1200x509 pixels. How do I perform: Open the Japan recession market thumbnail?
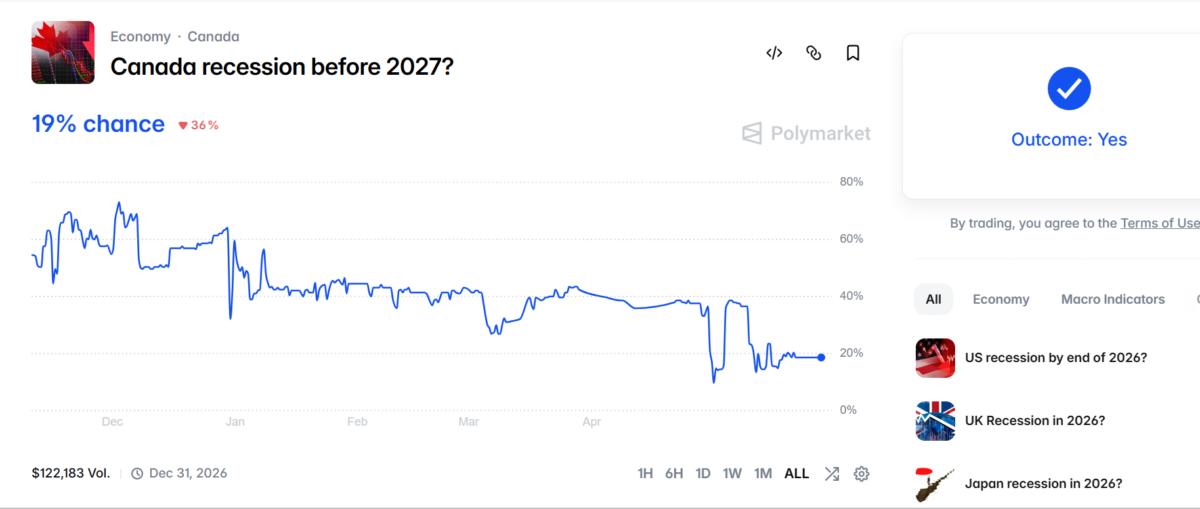pos(935,484)
